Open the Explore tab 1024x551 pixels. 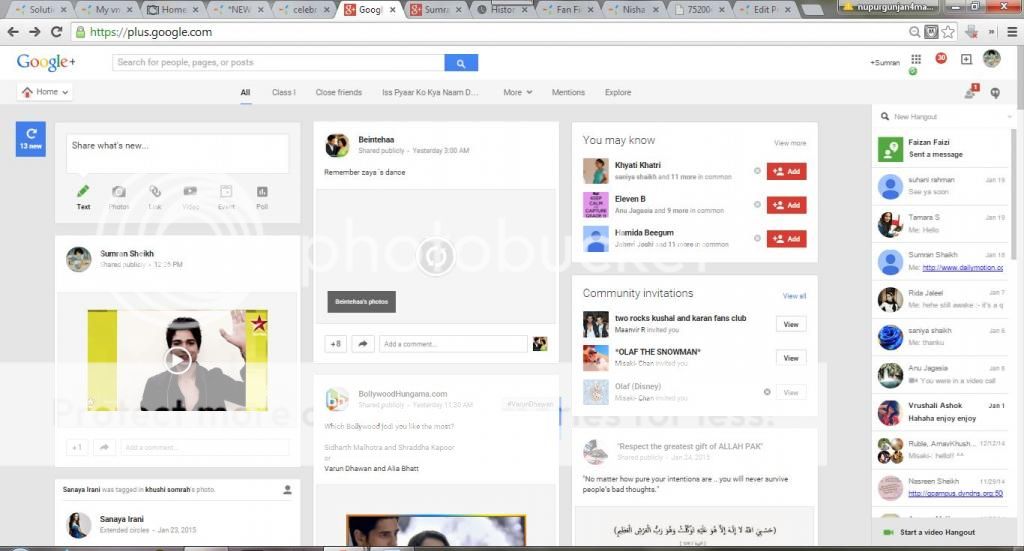[x=618, y=93]
